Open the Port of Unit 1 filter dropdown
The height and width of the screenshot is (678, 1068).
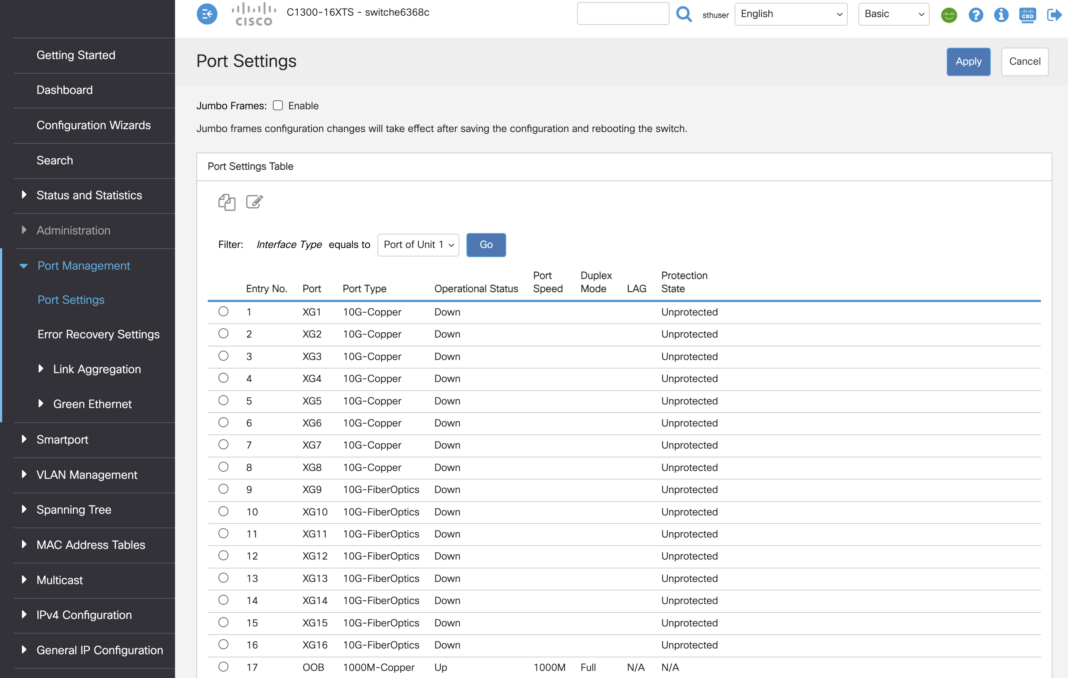[418, 245]
